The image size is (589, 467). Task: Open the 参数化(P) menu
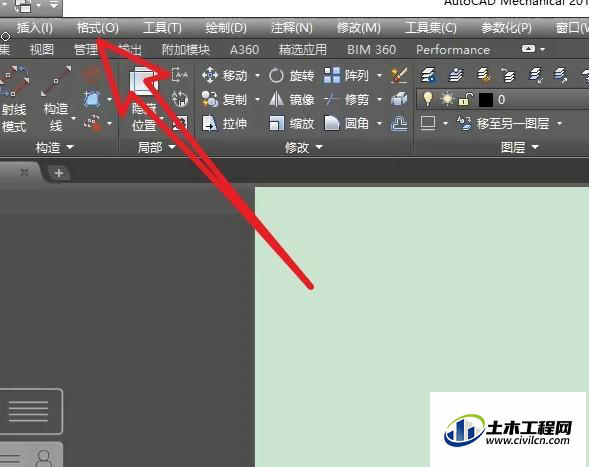tap(506, 28)
